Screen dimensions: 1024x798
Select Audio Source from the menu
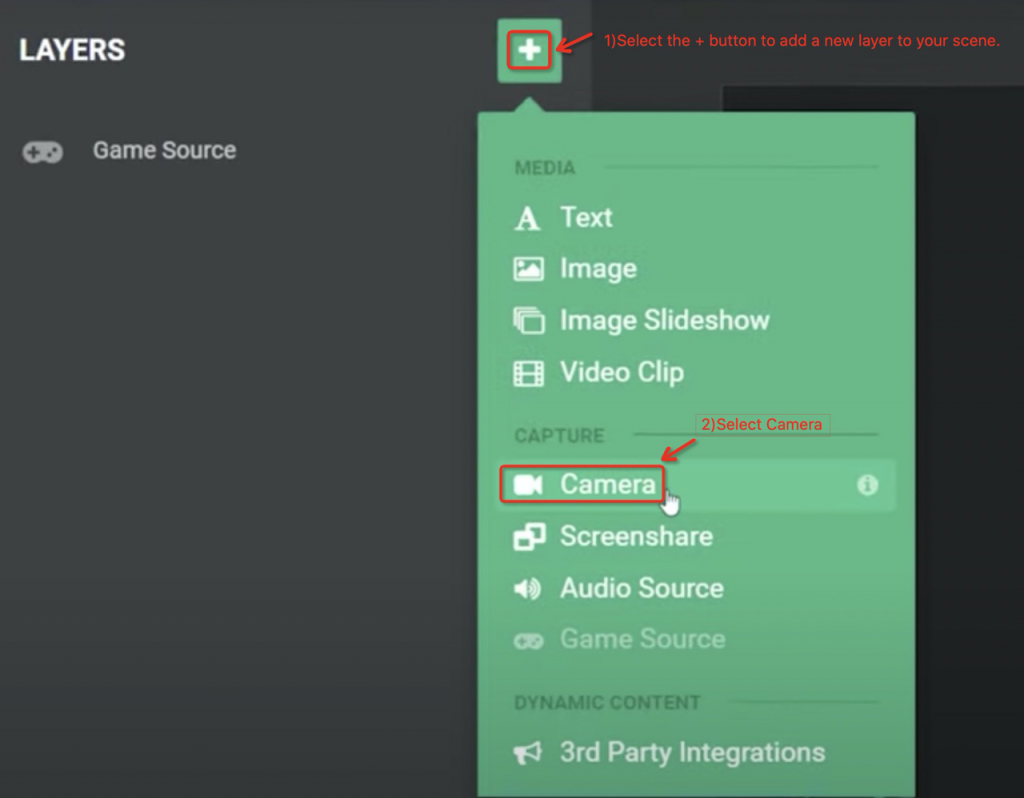(641, 588)
